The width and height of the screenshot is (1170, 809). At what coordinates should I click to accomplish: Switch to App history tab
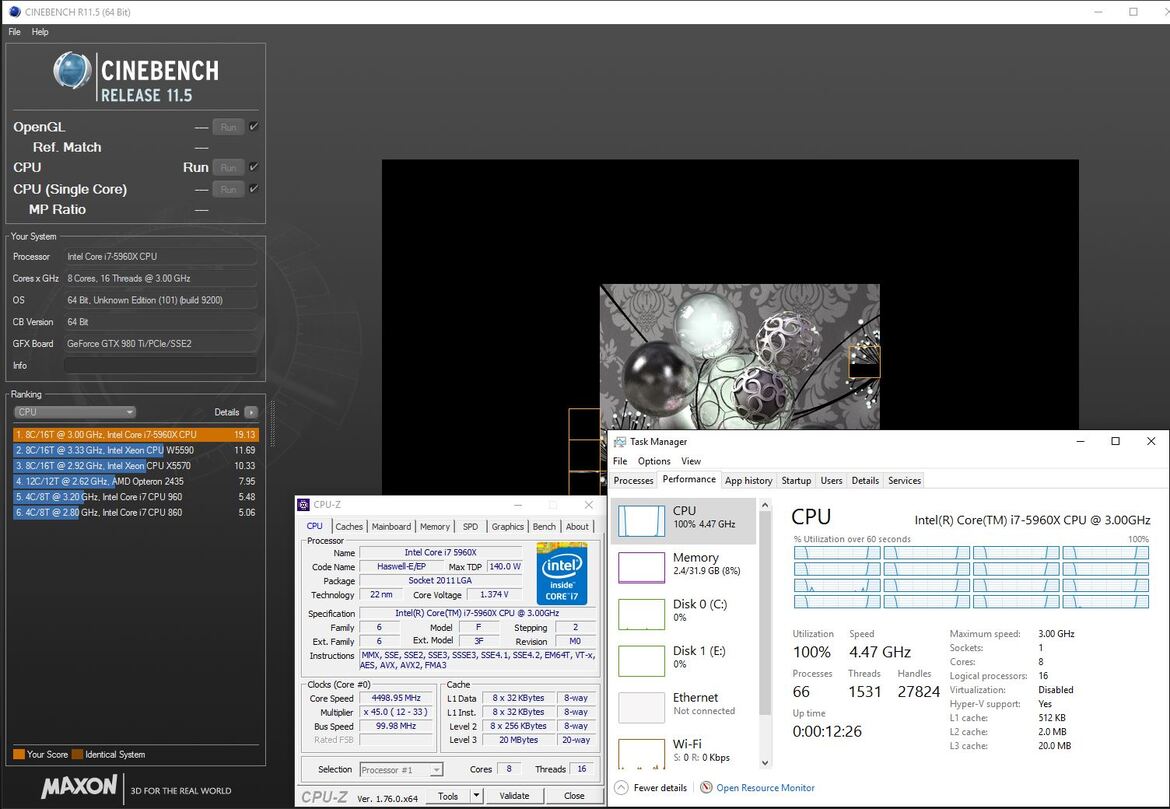[x=748, y=481]
